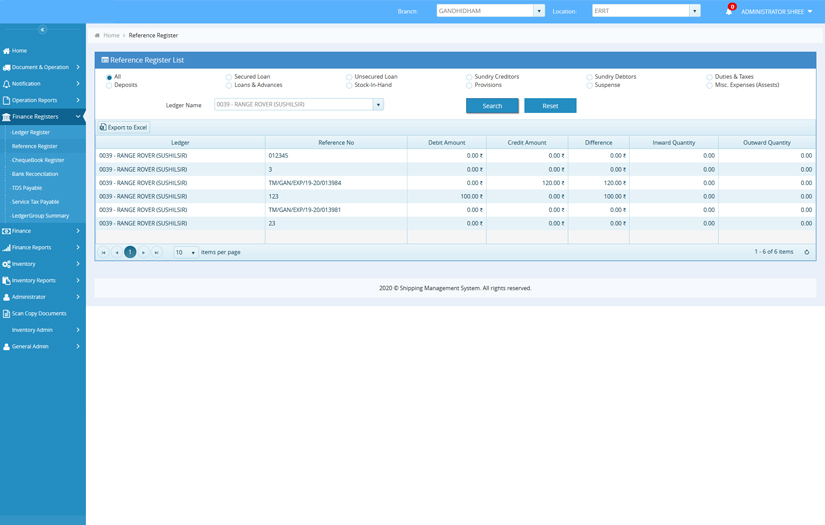825x525 pixels.
Task: Open notifications bell in top bar
Action: (729, 11)
